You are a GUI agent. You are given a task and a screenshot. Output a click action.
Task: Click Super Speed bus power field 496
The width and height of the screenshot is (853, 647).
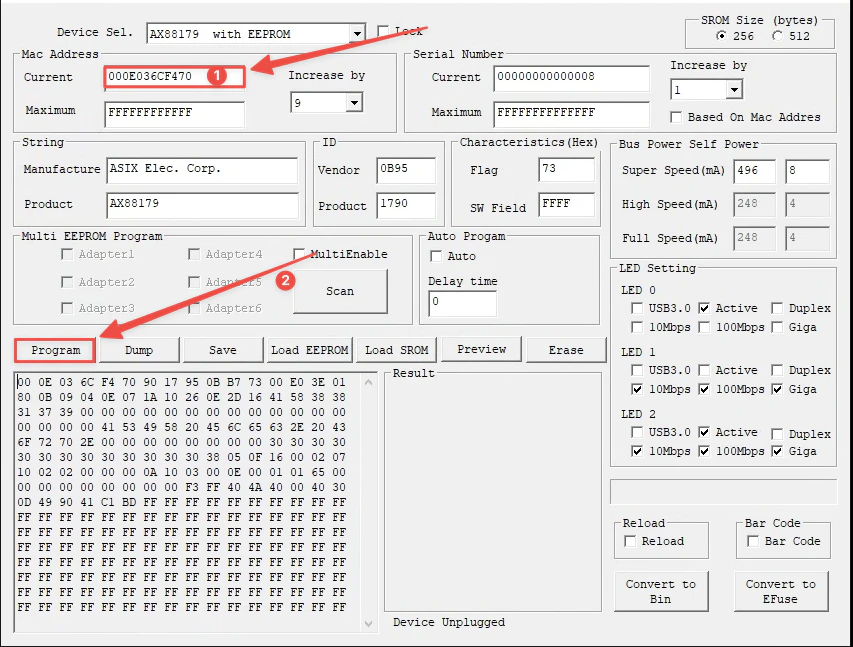pyautogui.click(x=754, y=171)
